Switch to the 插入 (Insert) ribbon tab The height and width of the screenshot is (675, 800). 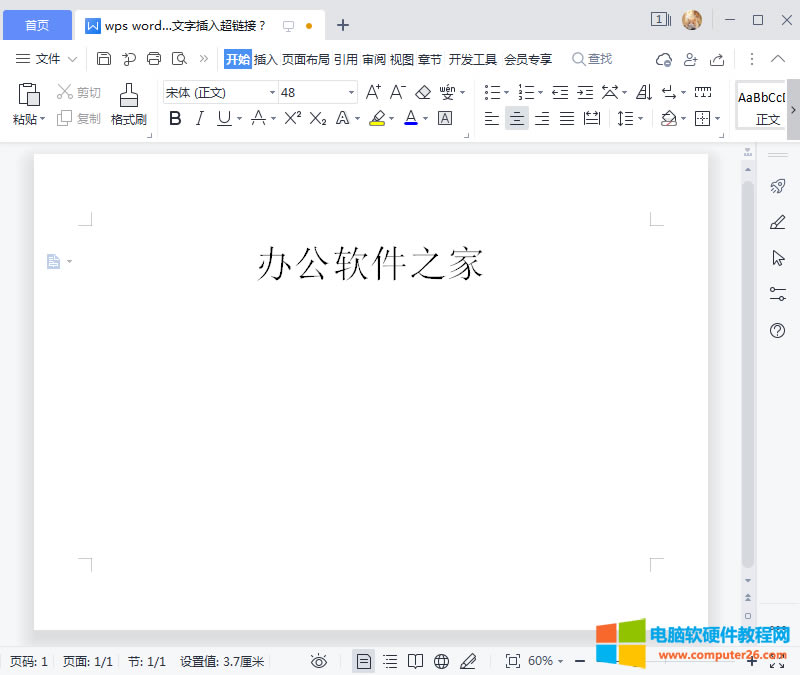(x=265, y=59)
